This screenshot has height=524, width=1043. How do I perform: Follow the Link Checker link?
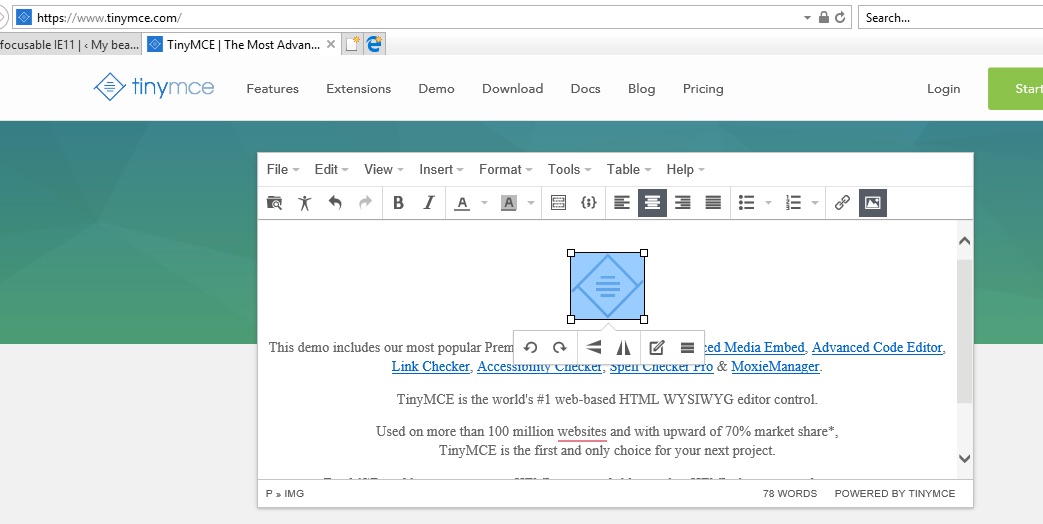430,366
